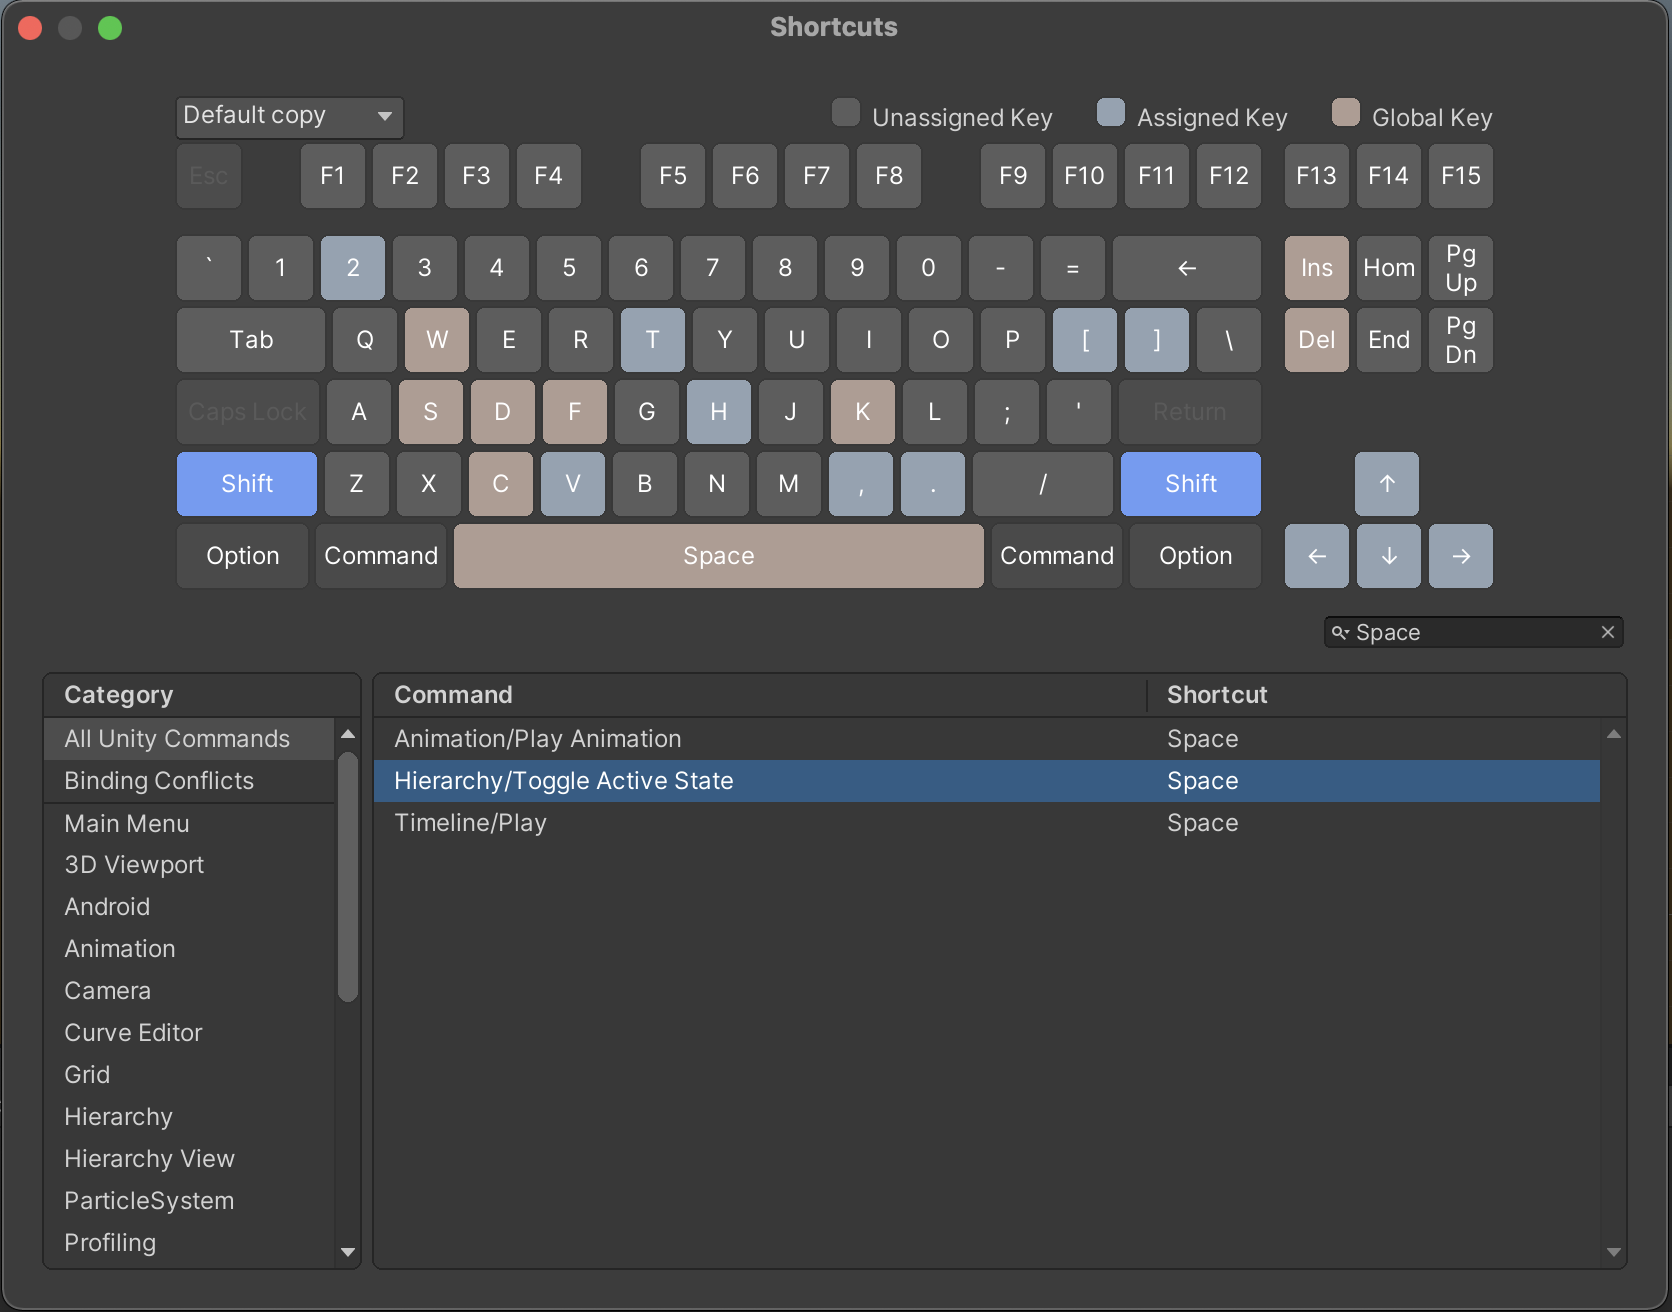Open the Default copy profile dropdown

(x=288, y=116)
